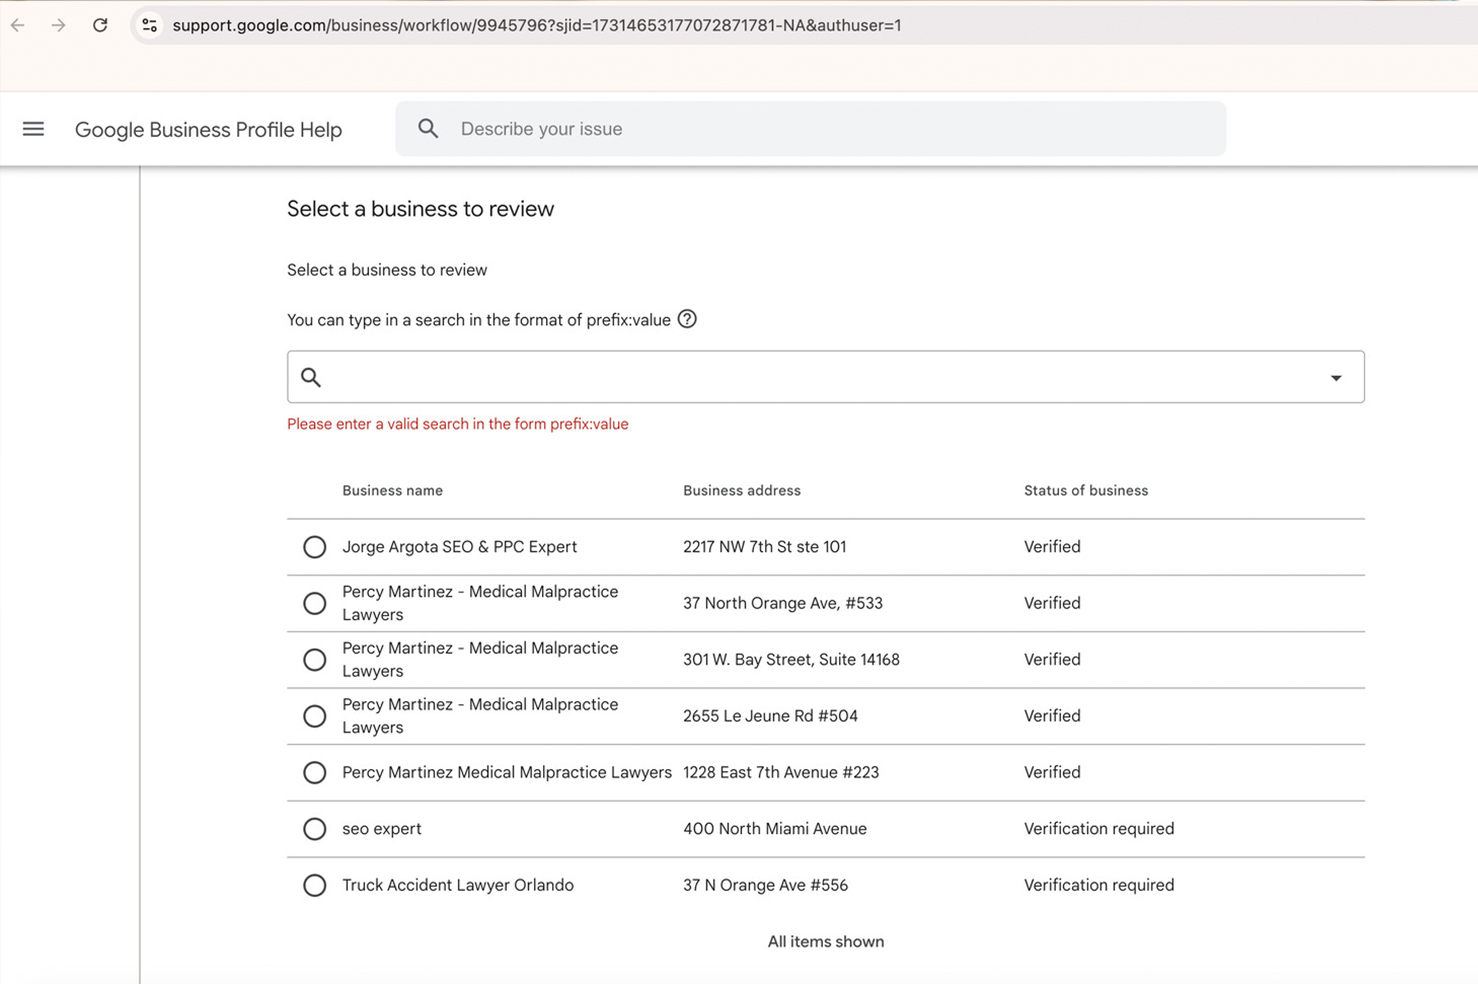The height and width of the screenshot is (984, 1478).
Task: Click address 301 W. Bay Street, Suite 14168
Action: click(791, 660)
